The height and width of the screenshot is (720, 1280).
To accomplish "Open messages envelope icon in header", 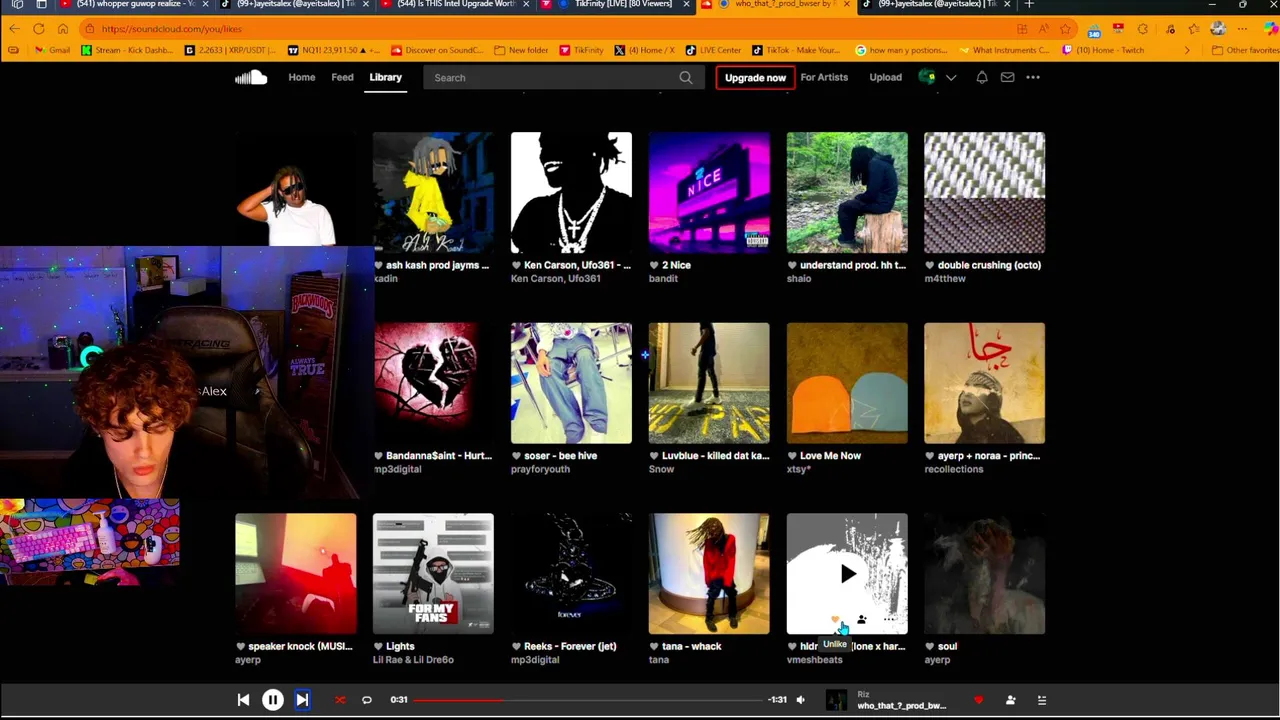I will [x=1007, y=77].
